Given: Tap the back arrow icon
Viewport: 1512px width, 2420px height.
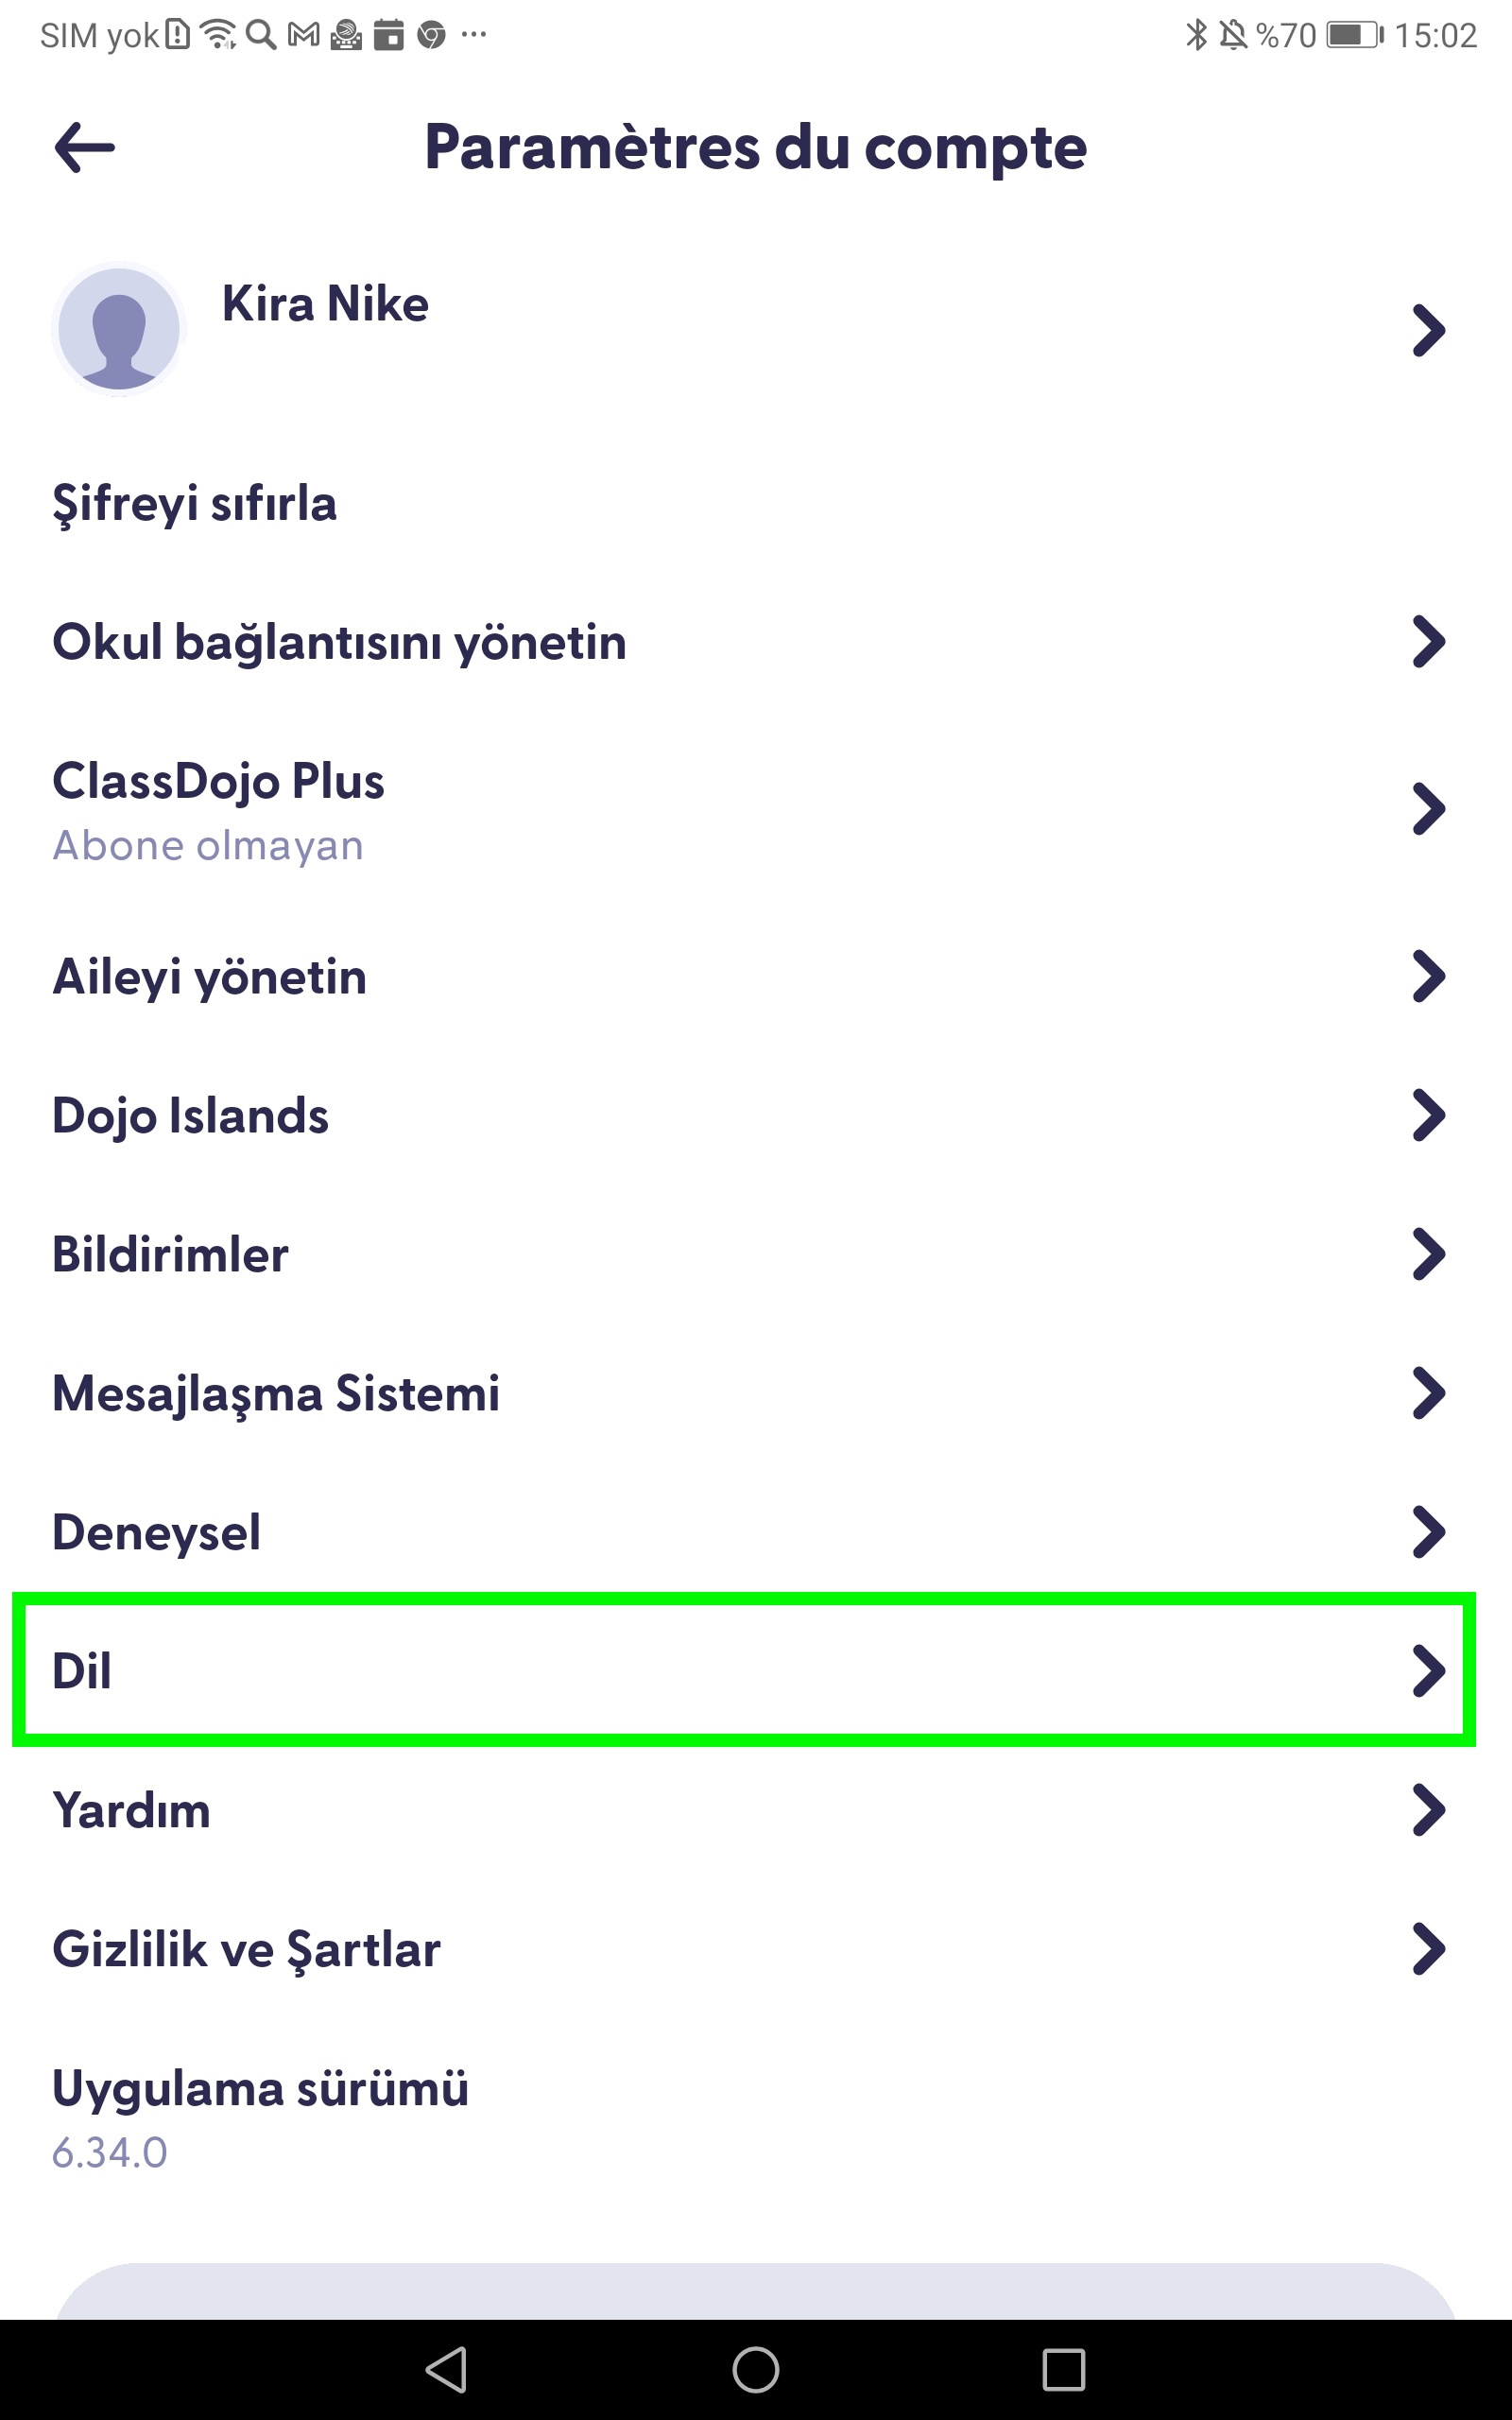Looking at the screenshot, I should click(85, 148).
